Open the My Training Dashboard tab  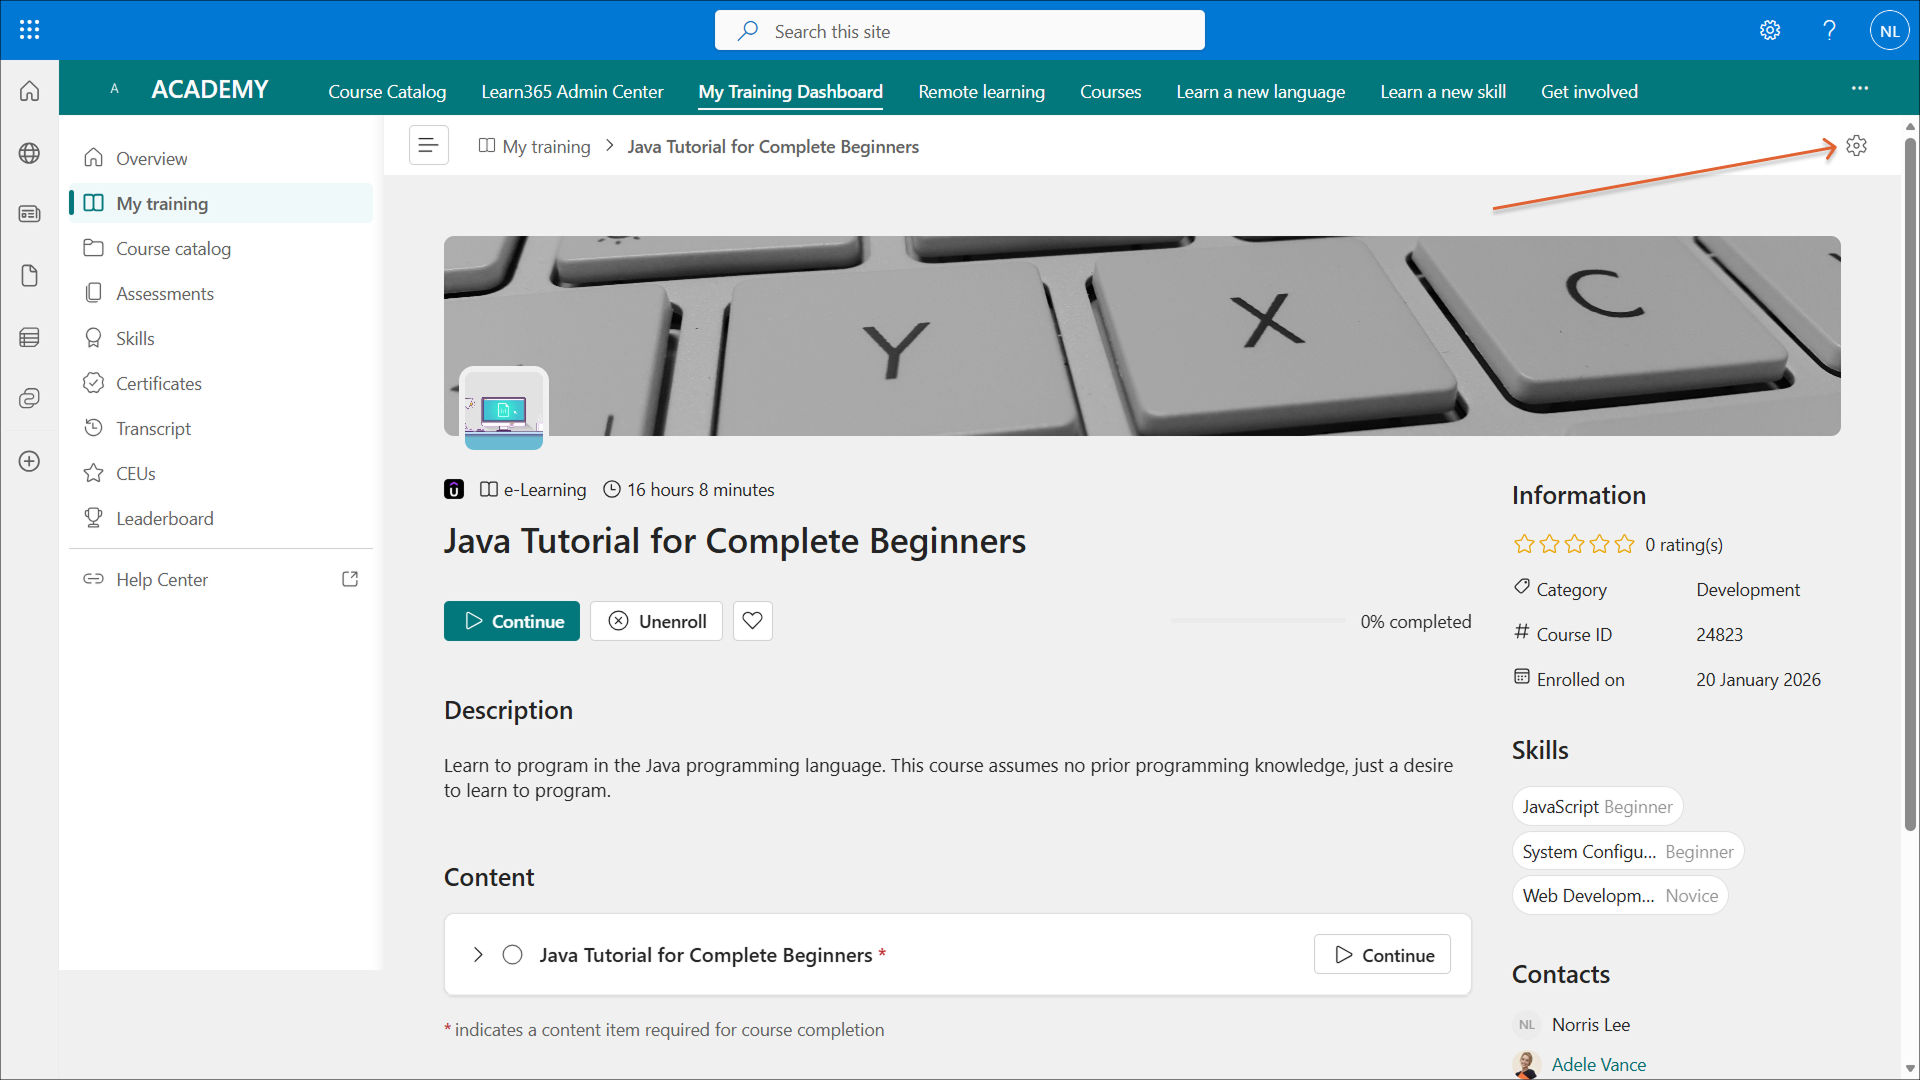click(790, 91)
